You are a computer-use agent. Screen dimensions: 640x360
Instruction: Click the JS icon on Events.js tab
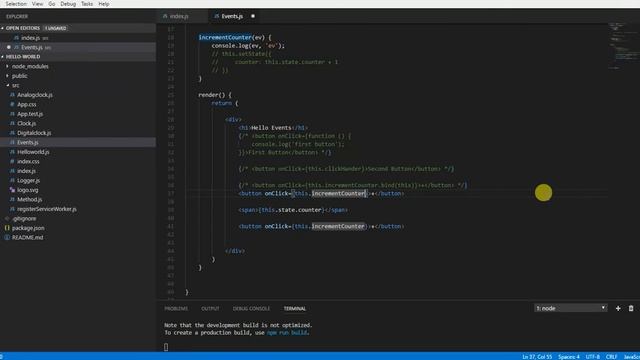(216, 16)
